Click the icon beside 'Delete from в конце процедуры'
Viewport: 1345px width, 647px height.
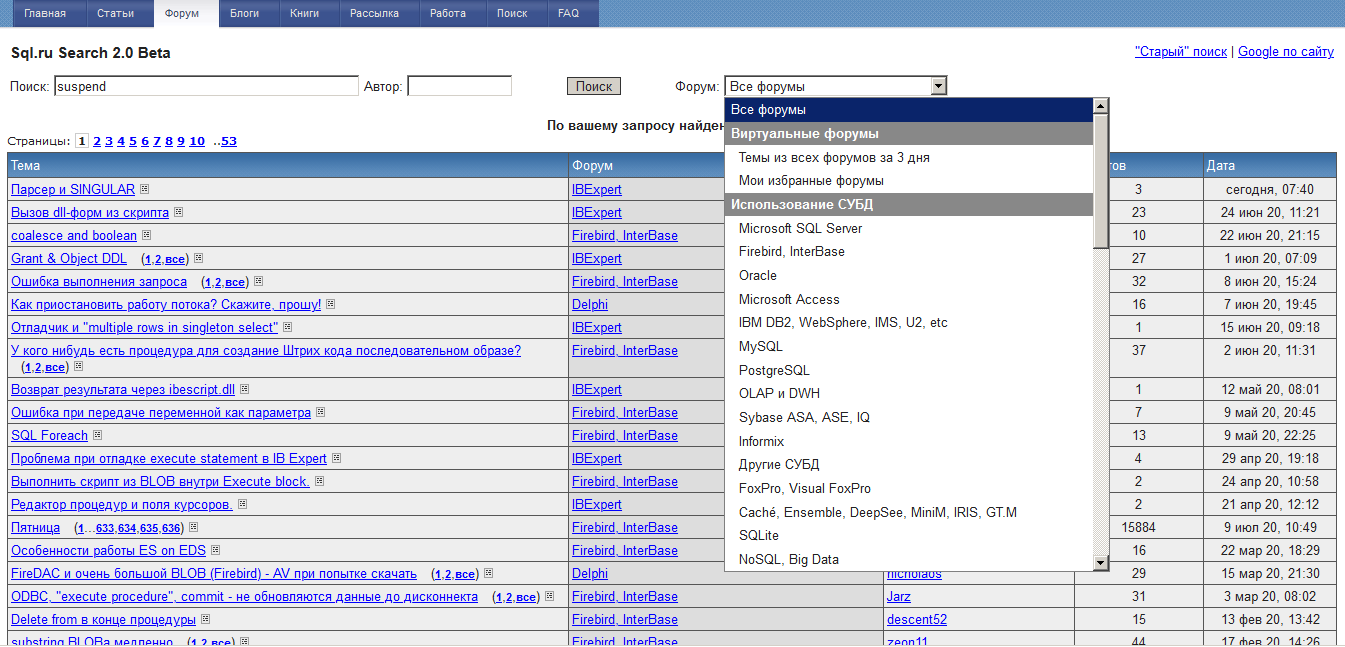pyautogui.click(x=206, y=619)
